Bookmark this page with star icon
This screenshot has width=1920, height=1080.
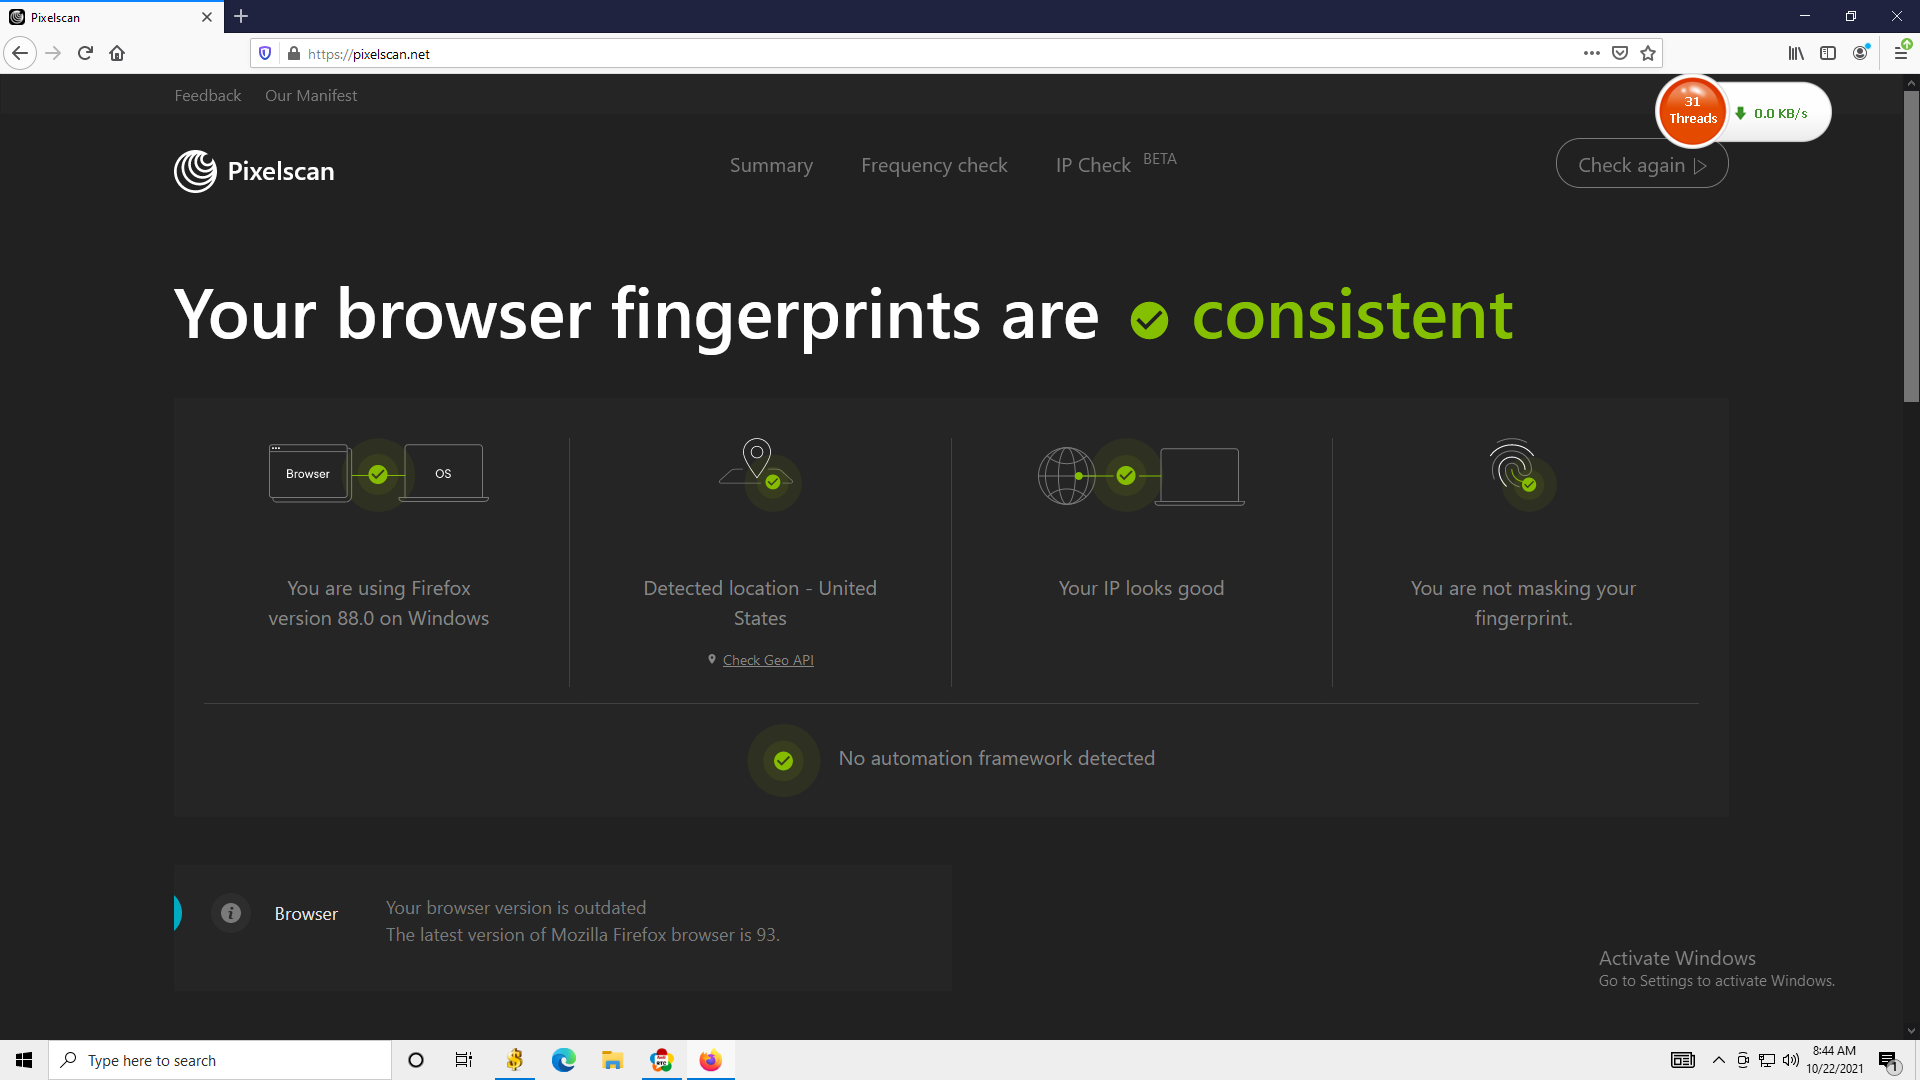(x=1648, y=53)
